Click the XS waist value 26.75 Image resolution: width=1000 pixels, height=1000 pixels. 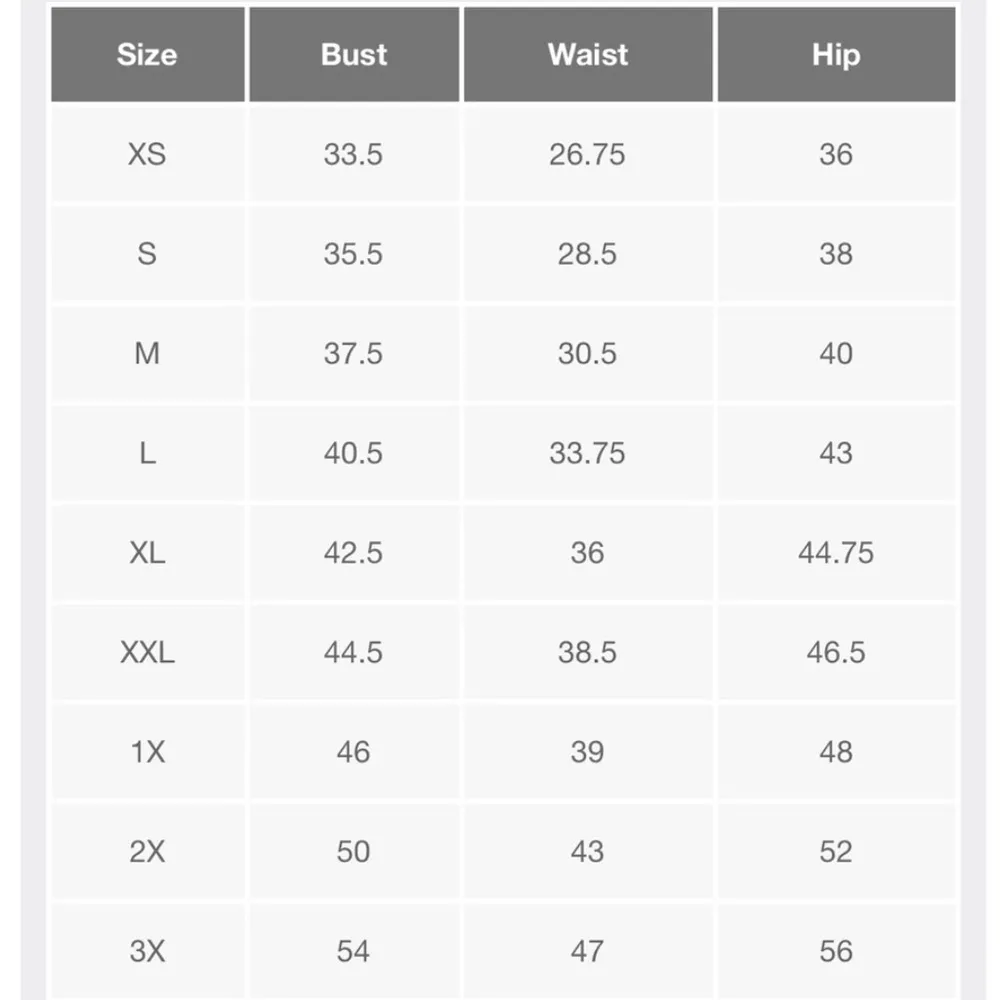[587, 154]
